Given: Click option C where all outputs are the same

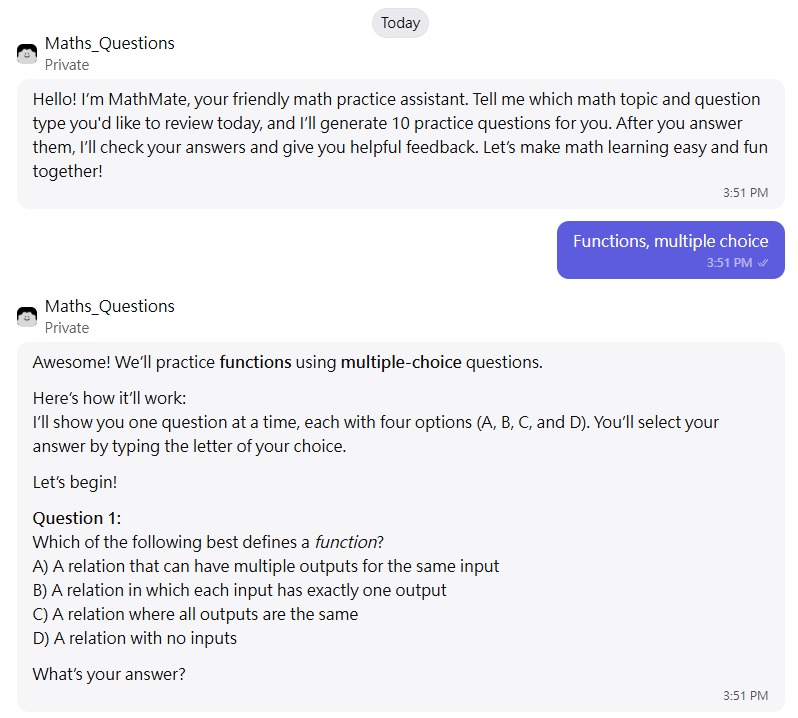Looking at the screenshot, I should [x=195, y=614].
